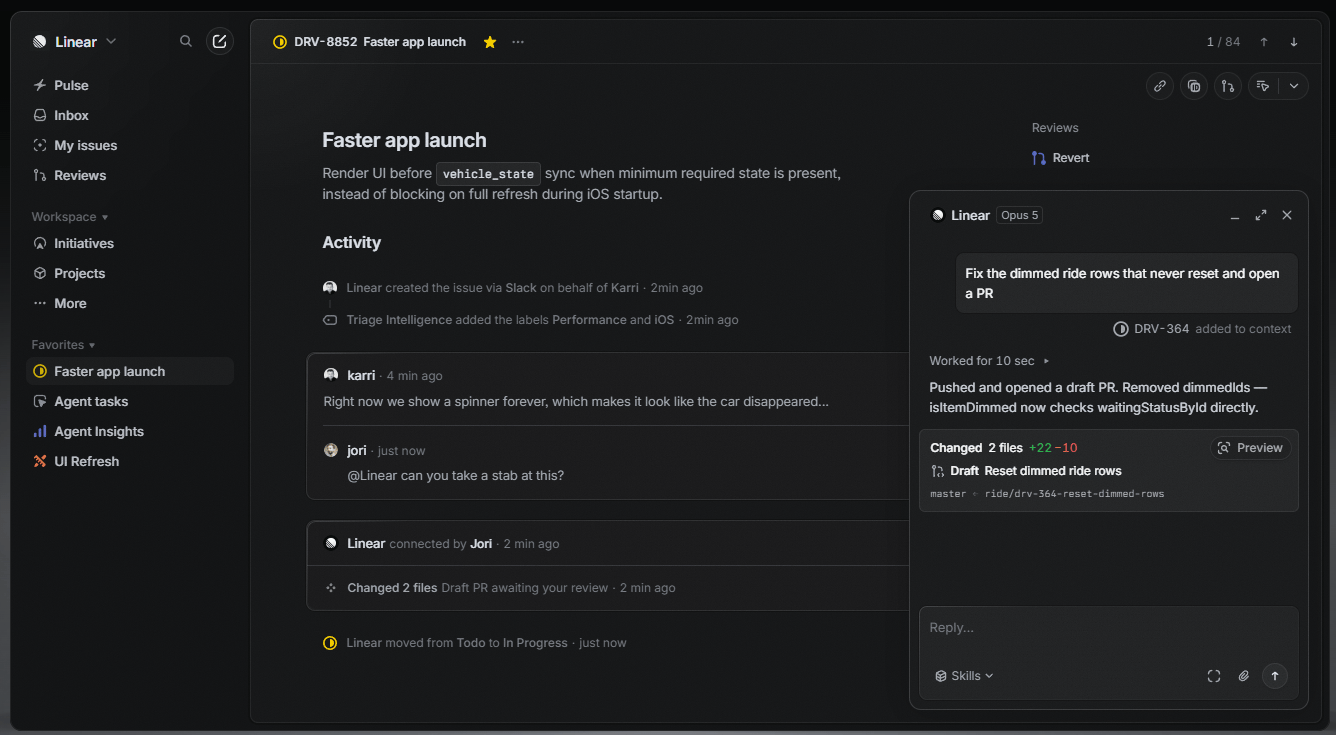
Task: Open the search icon in the sidebar
Action: [186, 41]
